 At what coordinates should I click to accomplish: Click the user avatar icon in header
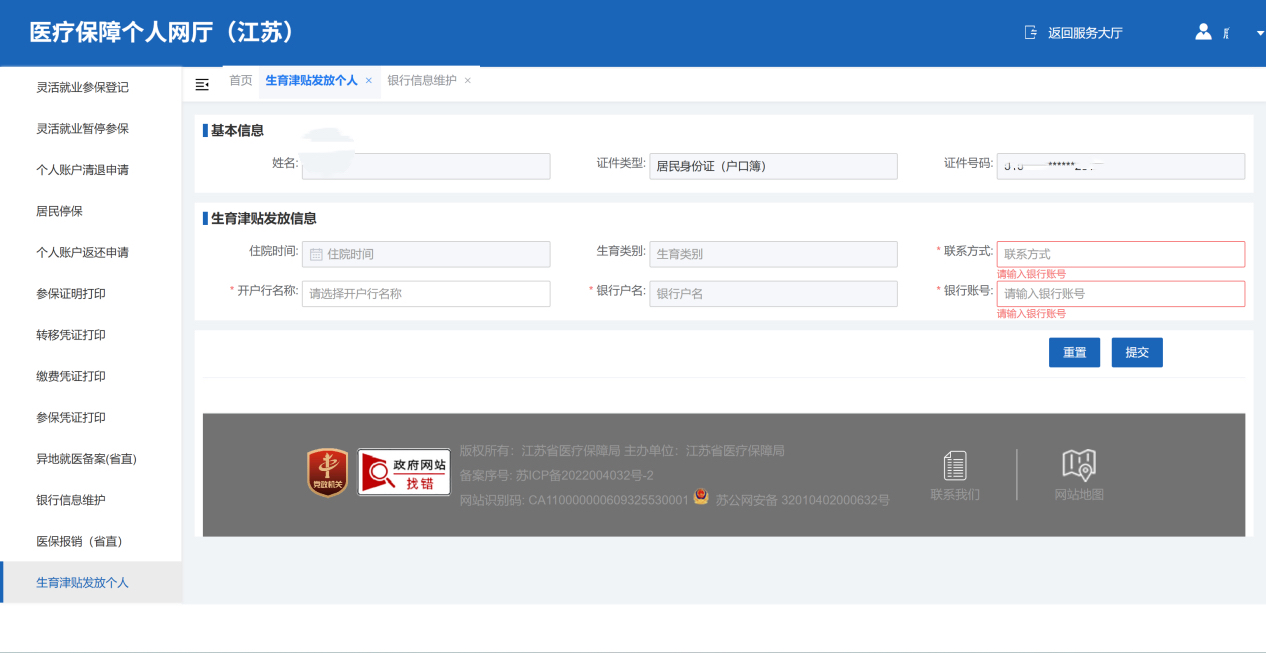pos(1203,32)
